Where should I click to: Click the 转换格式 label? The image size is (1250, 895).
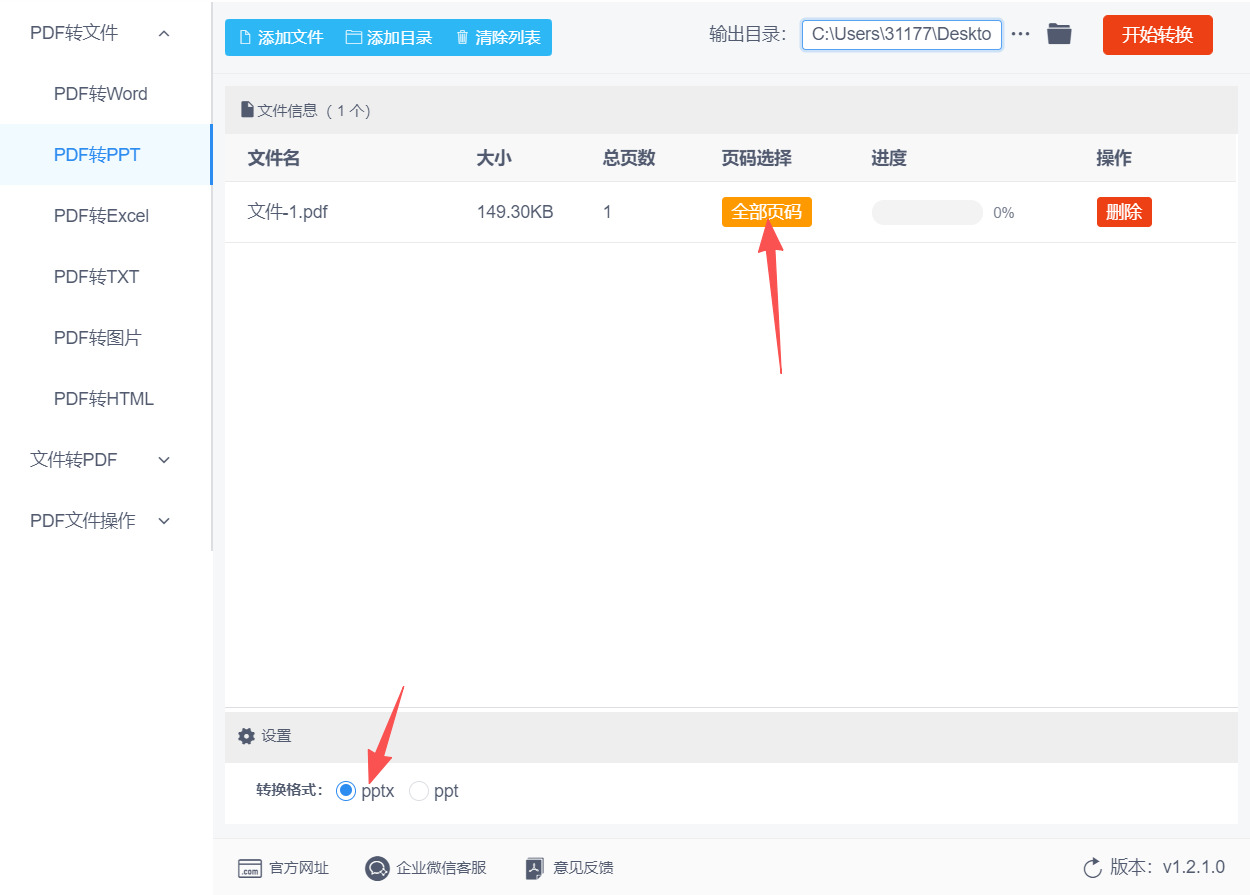[290, 791]
